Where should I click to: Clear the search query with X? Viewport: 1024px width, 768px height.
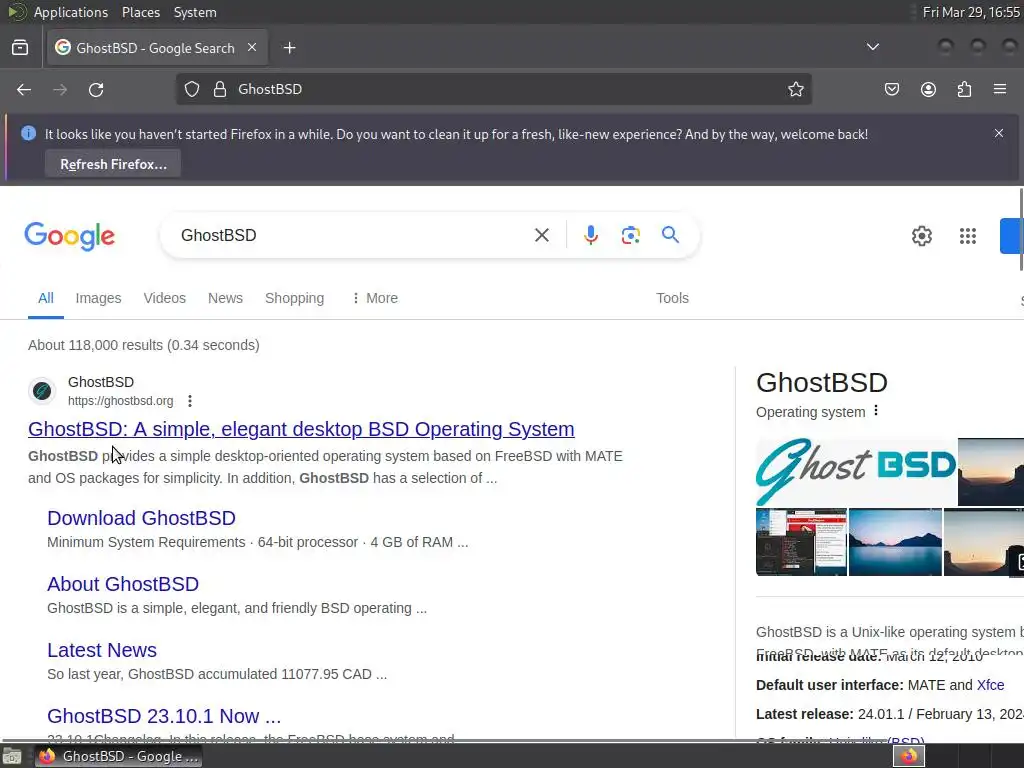(x=541, y=235)
